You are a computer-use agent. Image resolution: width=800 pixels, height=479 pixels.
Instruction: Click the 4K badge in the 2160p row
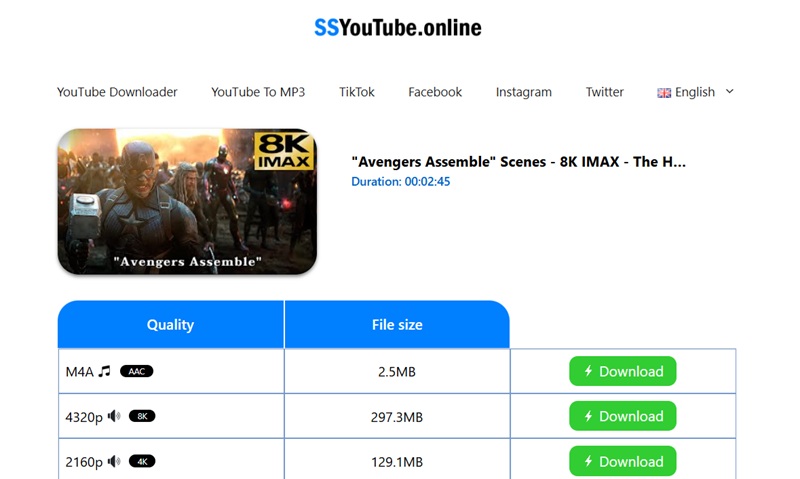click(x=142, y=461)
